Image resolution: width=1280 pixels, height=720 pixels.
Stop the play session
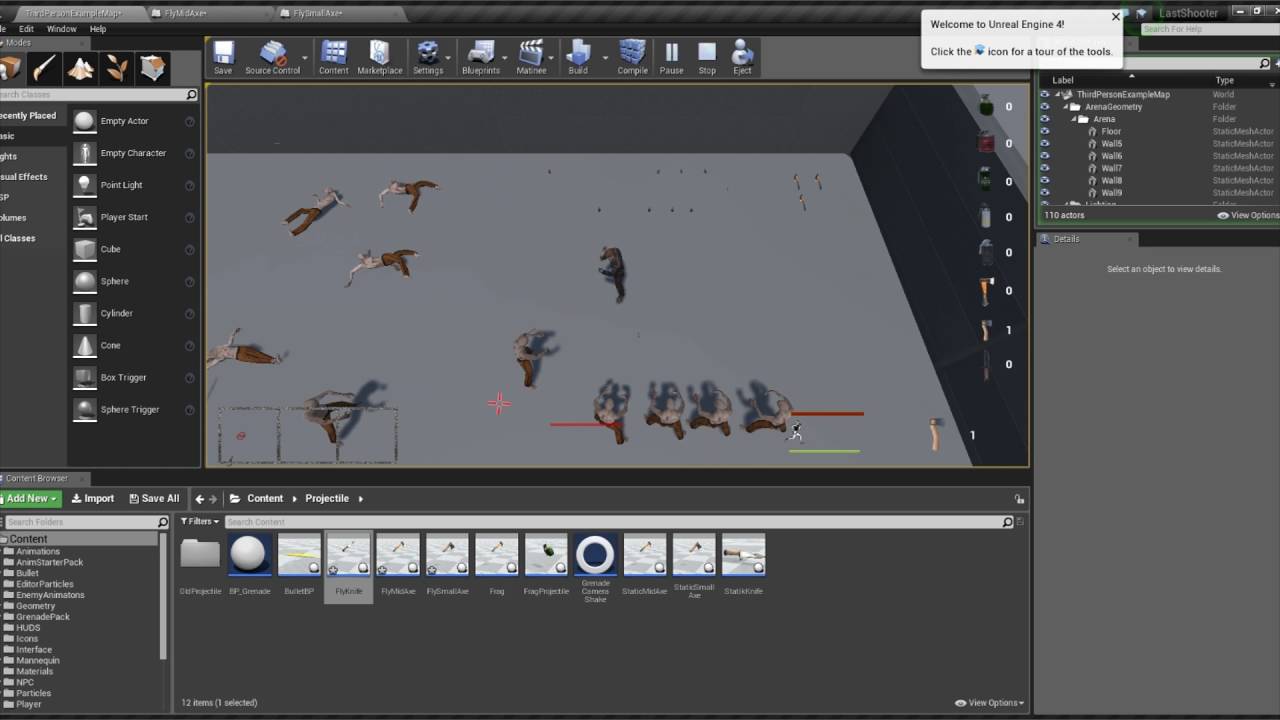(x=707, y=58)
